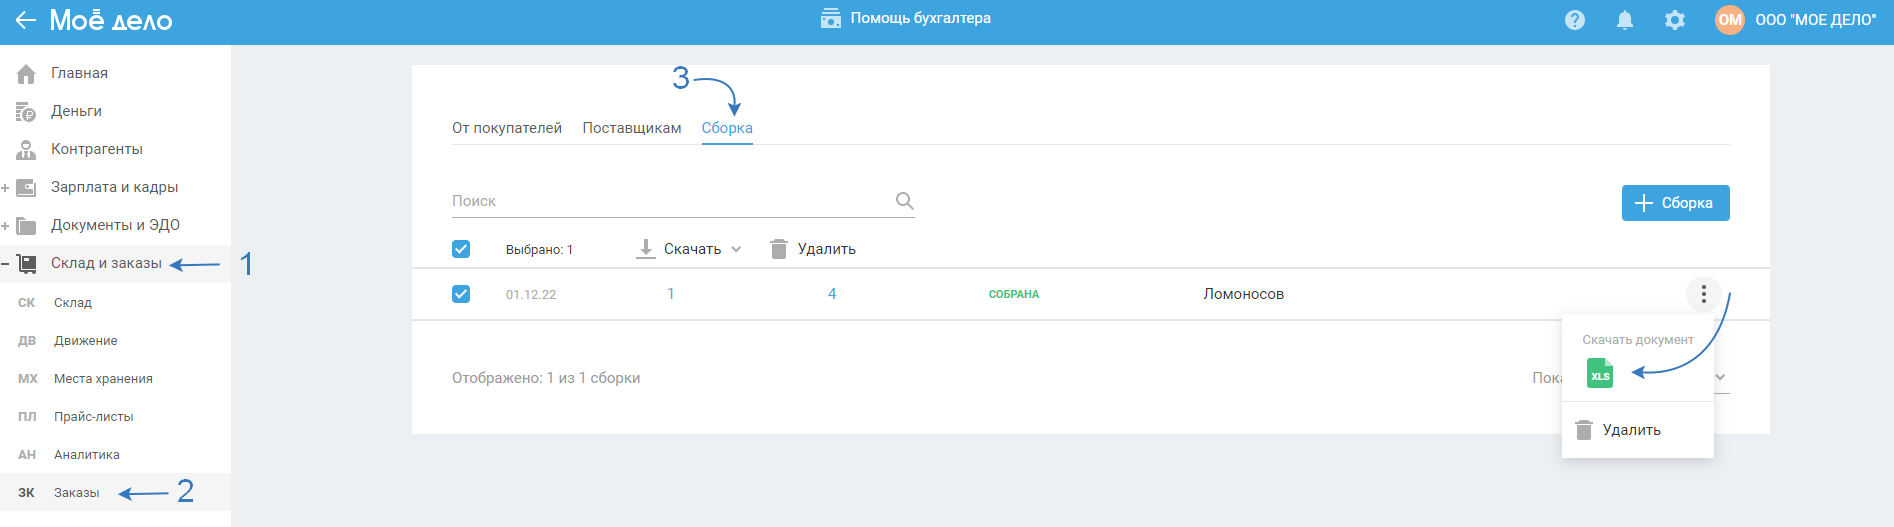Open settings via the gear icon
The image size is (1894, 527).
tap(1675, 20)
